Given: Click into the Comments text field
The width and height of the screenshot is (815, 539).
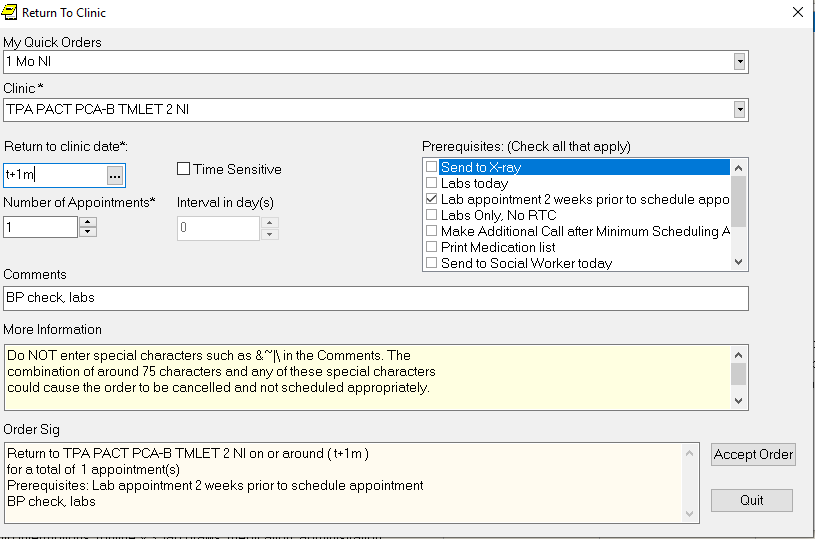Looking at the screenshot, I should pyautogui.click(x=375, y=298).
